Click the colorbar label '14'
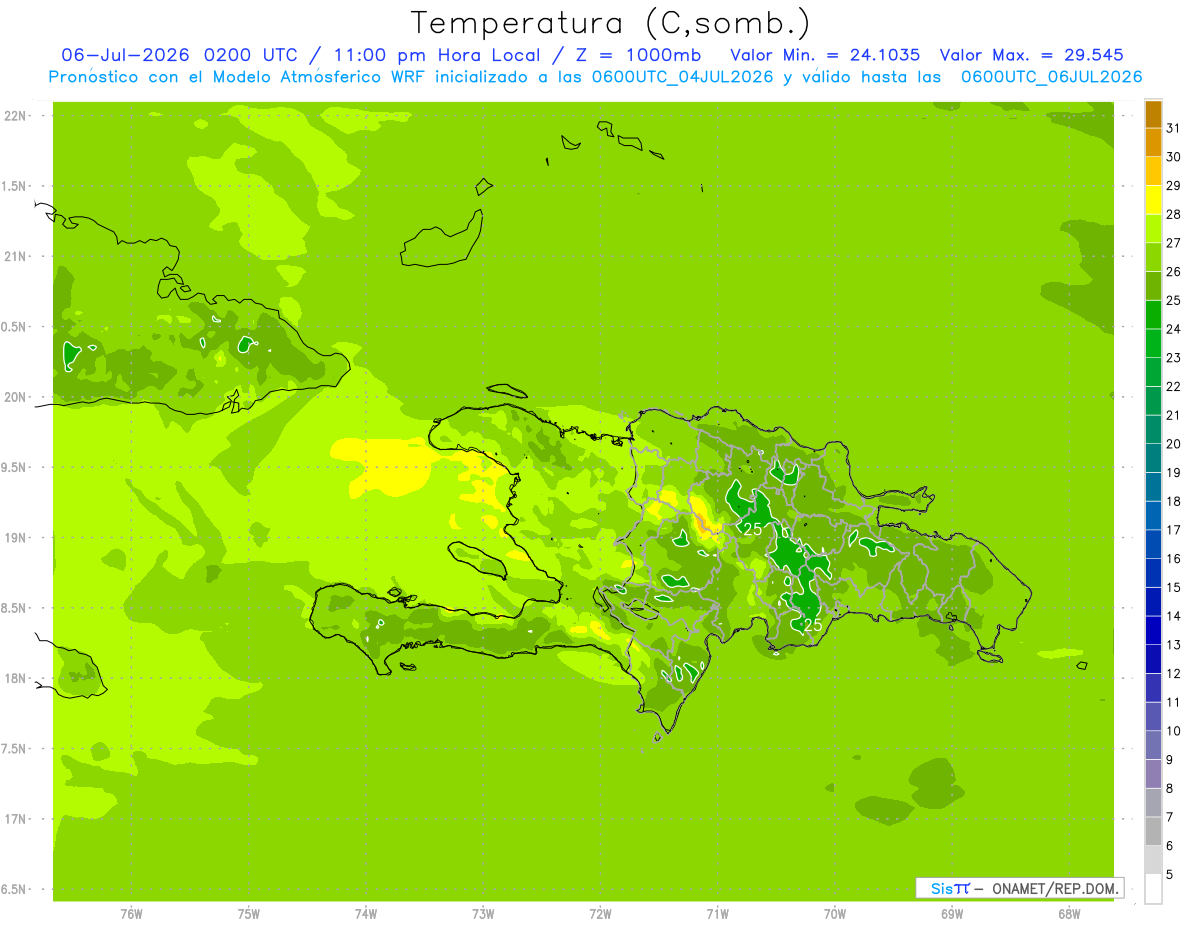 (x=1173, y=616)
